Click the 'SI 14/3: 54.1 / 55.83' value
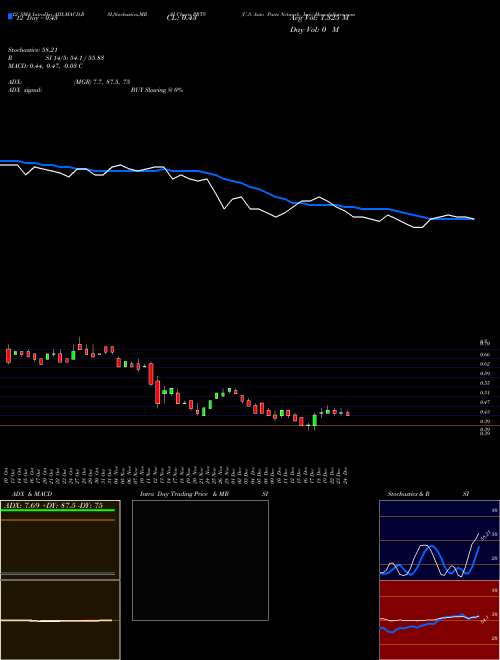The height and width of the screenshot is (660, 500). point(75,58)
